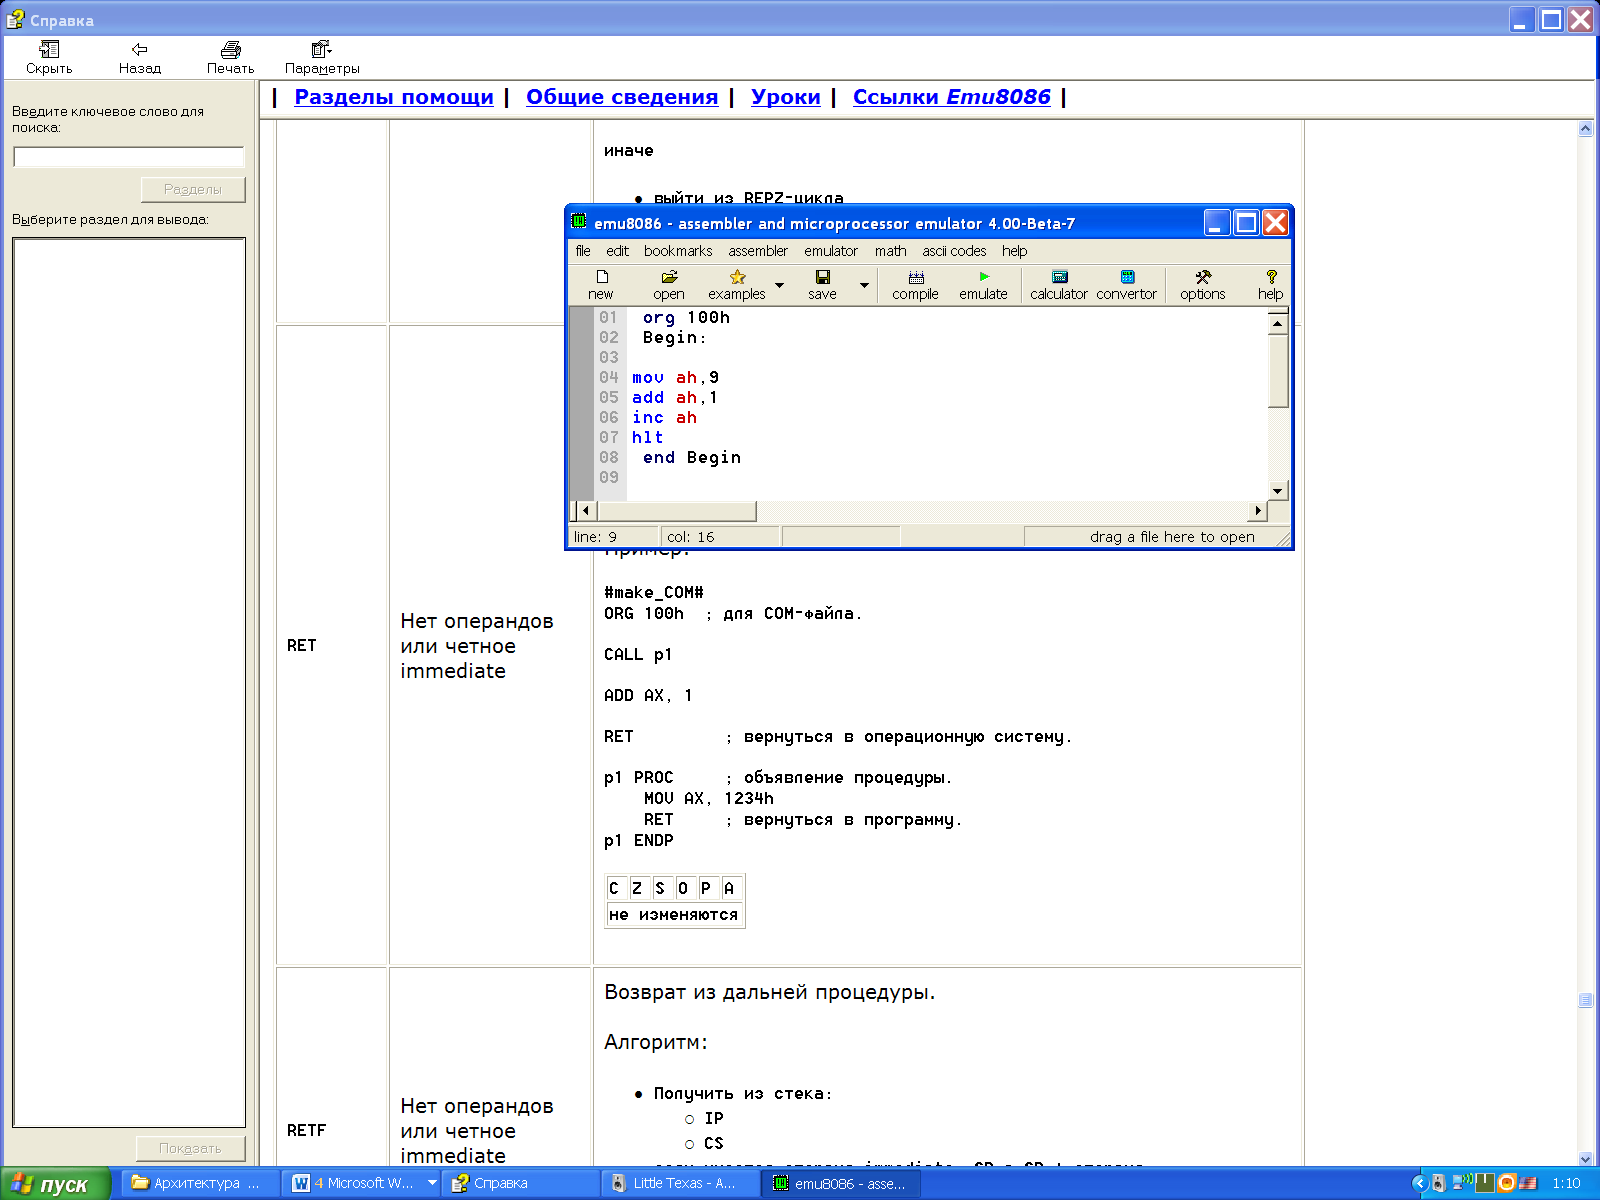Image resolution: width=1600 pixels, height=1200 pixels.
Task: Follow the Уроки link
Action: (x=786, y=97)
